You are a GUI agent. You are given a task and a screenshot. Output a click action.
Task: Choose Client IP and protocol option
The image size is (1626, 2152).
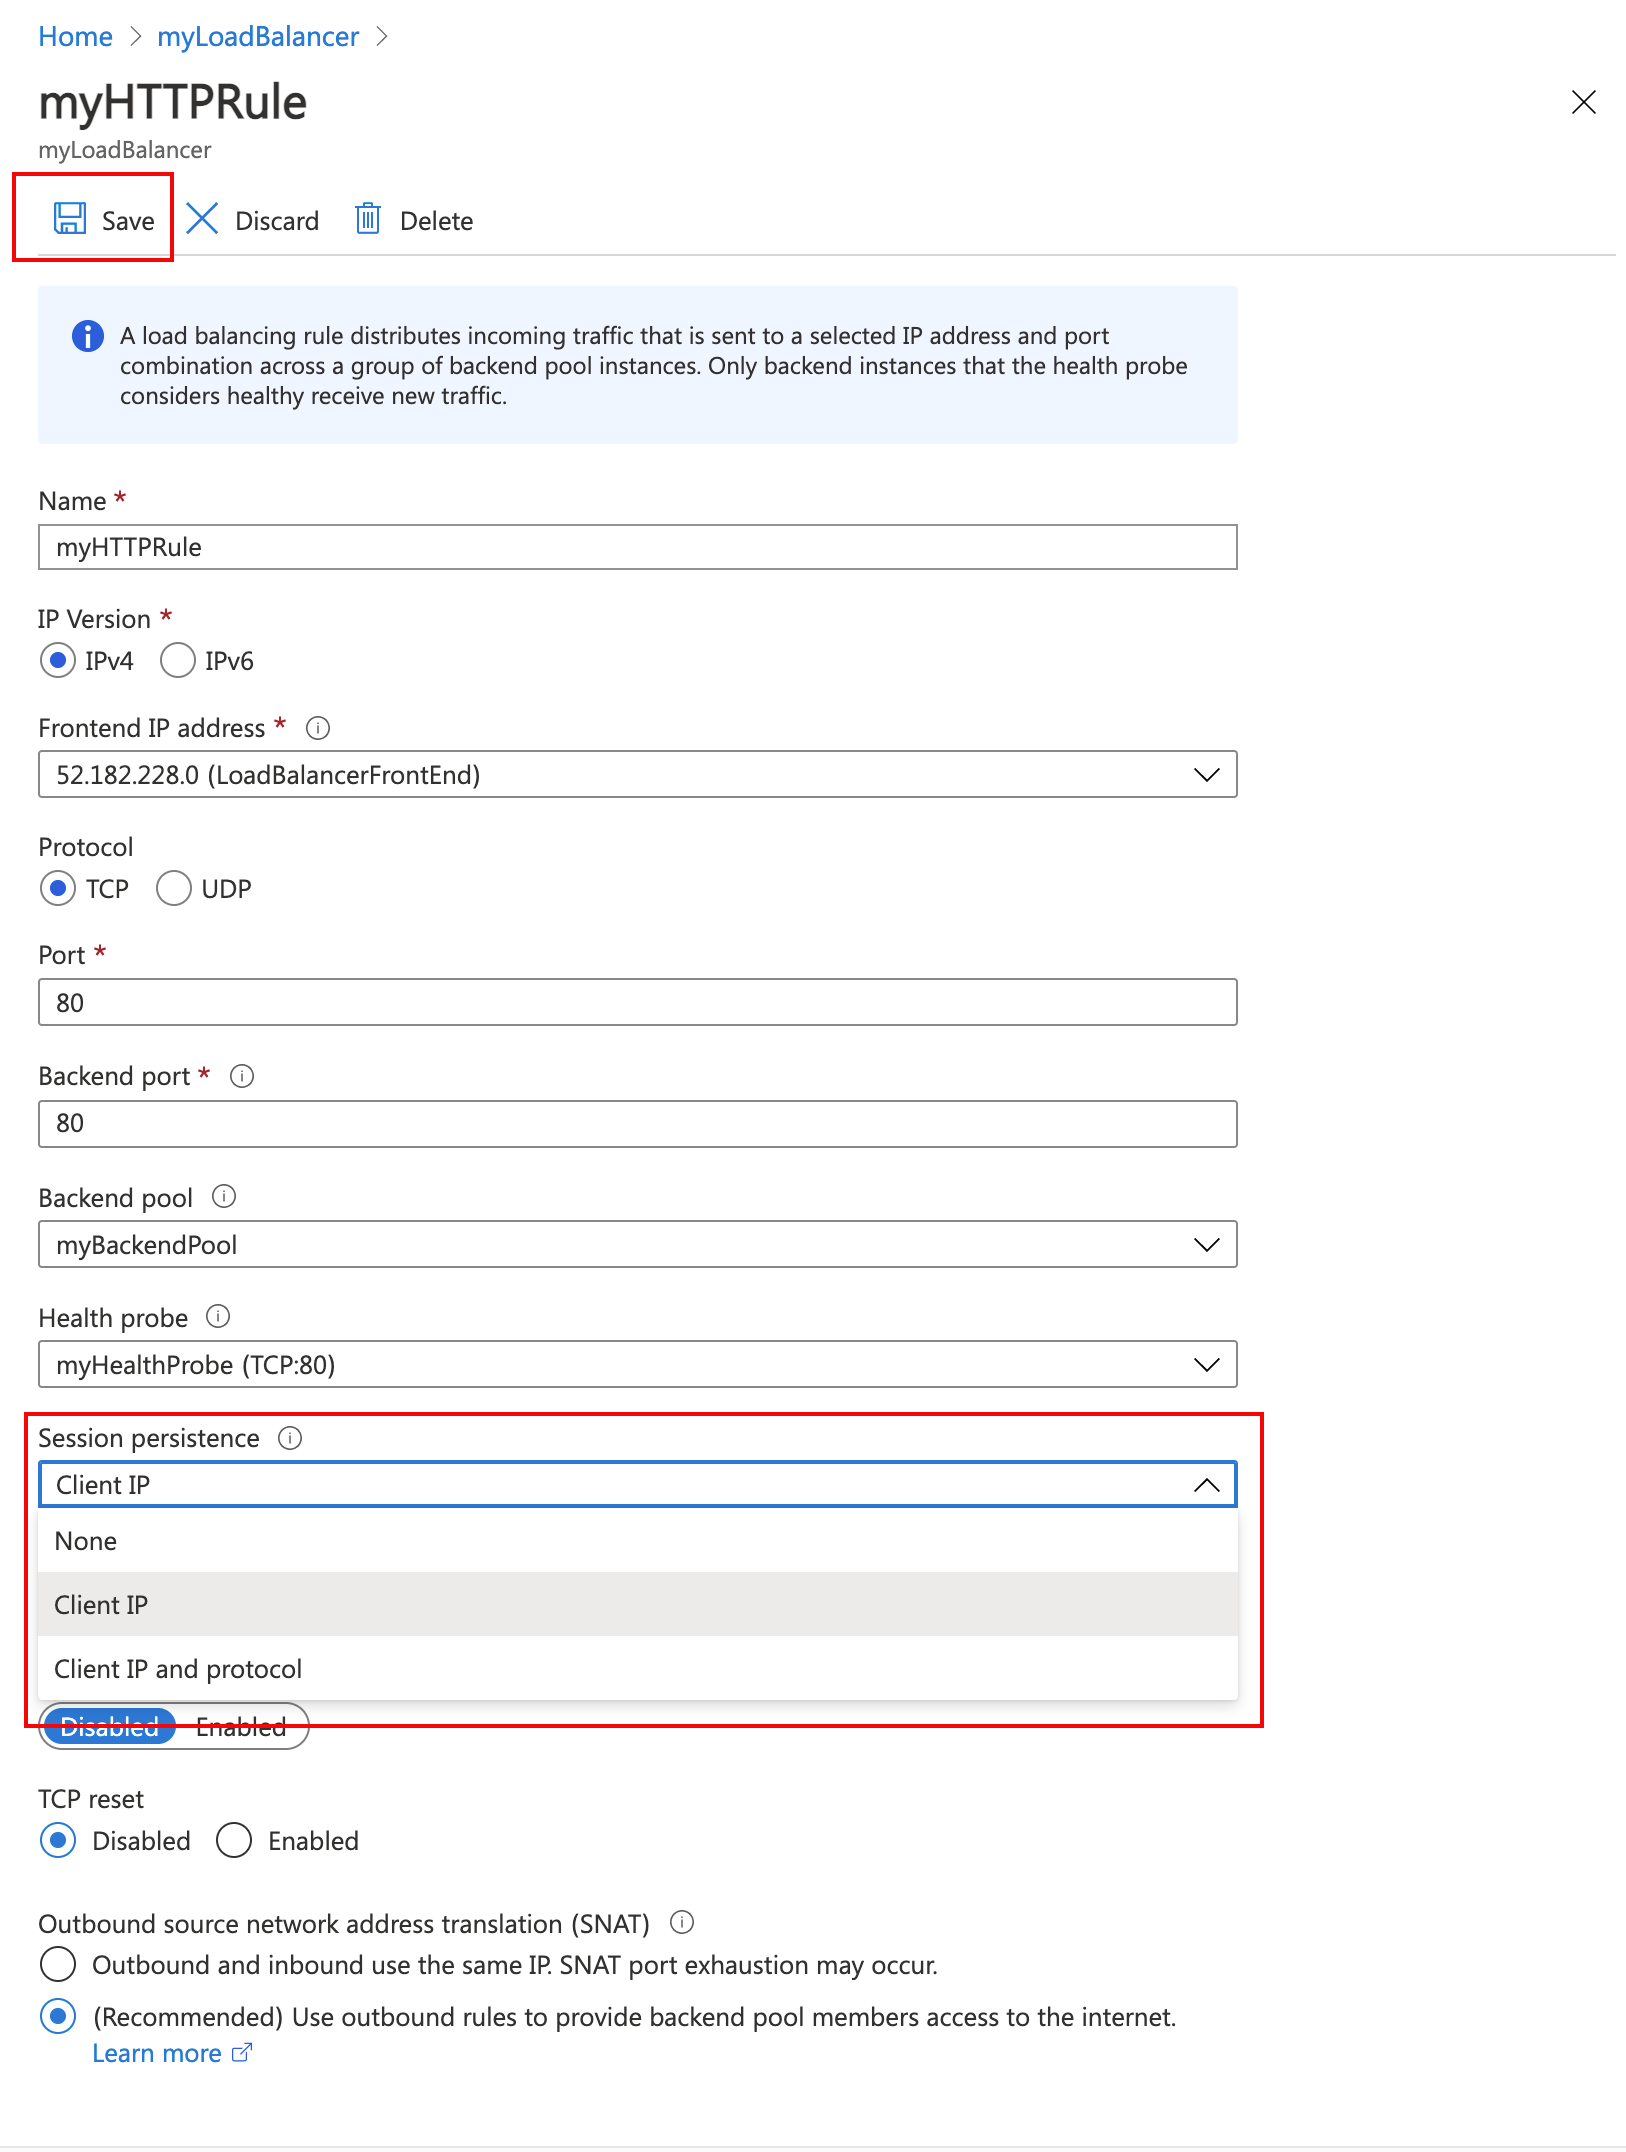178,1669
